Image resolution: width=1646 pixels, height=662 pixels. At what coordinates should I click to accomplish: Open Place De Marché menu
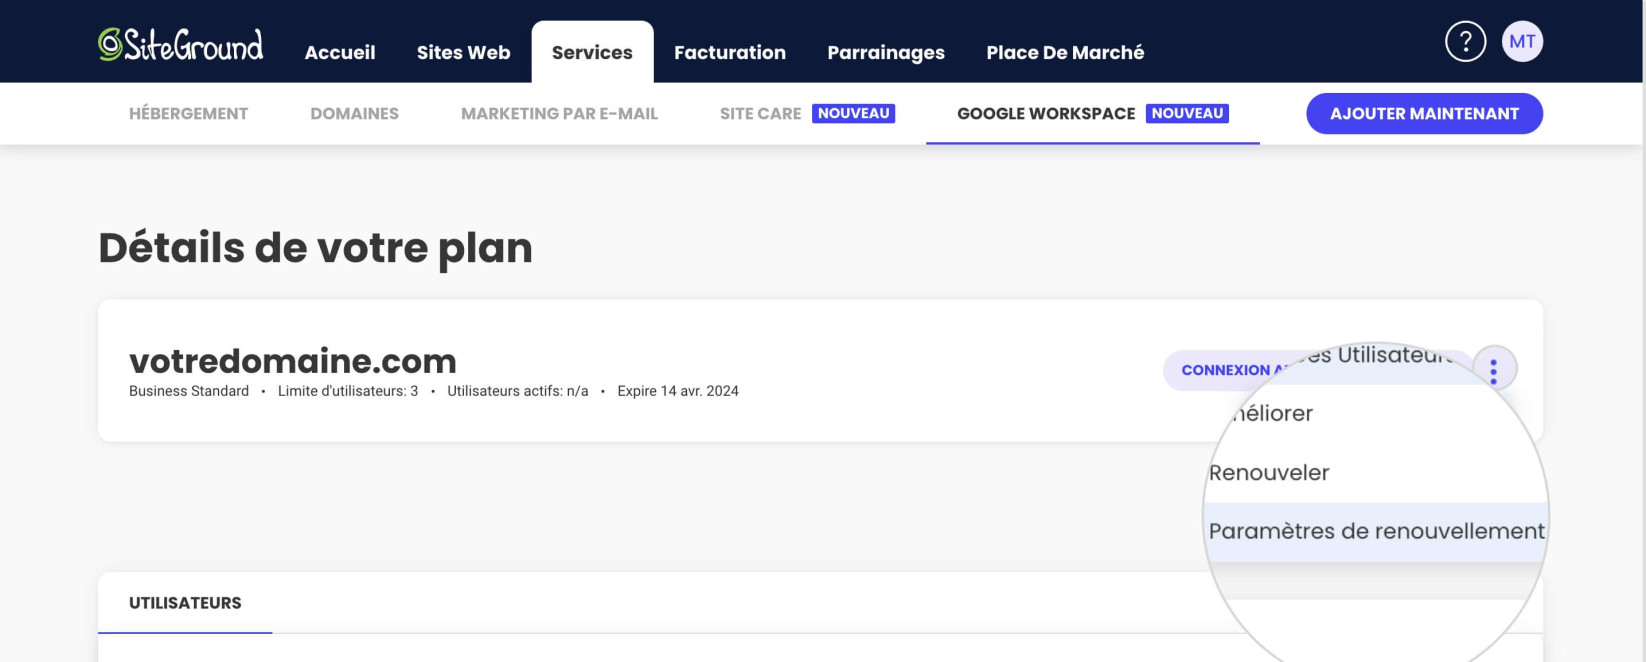coord(1065,52)
